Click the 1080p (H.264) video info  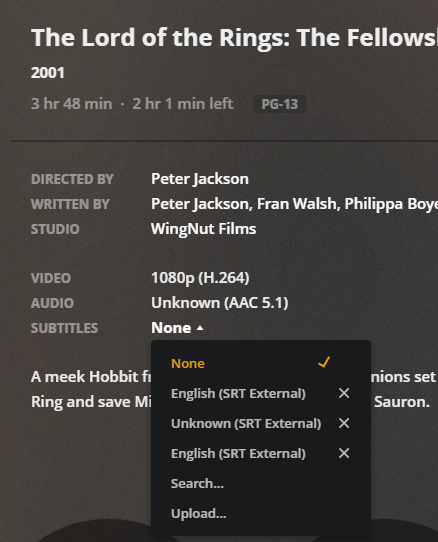200,278
